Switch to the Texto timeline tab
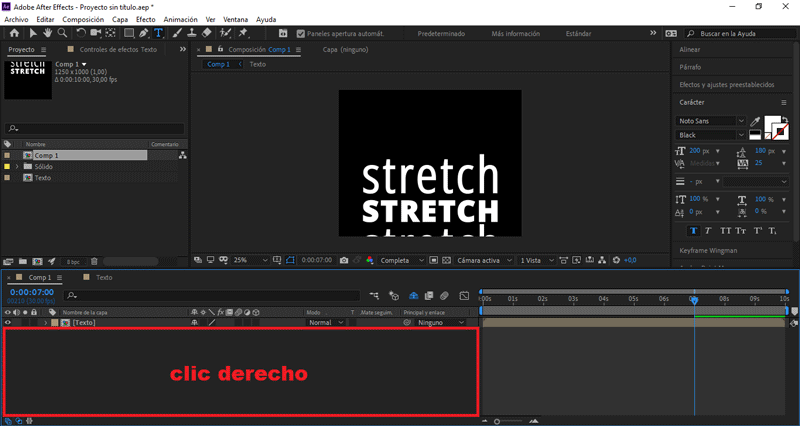This screenshot has height=426, width=800. 103,277
